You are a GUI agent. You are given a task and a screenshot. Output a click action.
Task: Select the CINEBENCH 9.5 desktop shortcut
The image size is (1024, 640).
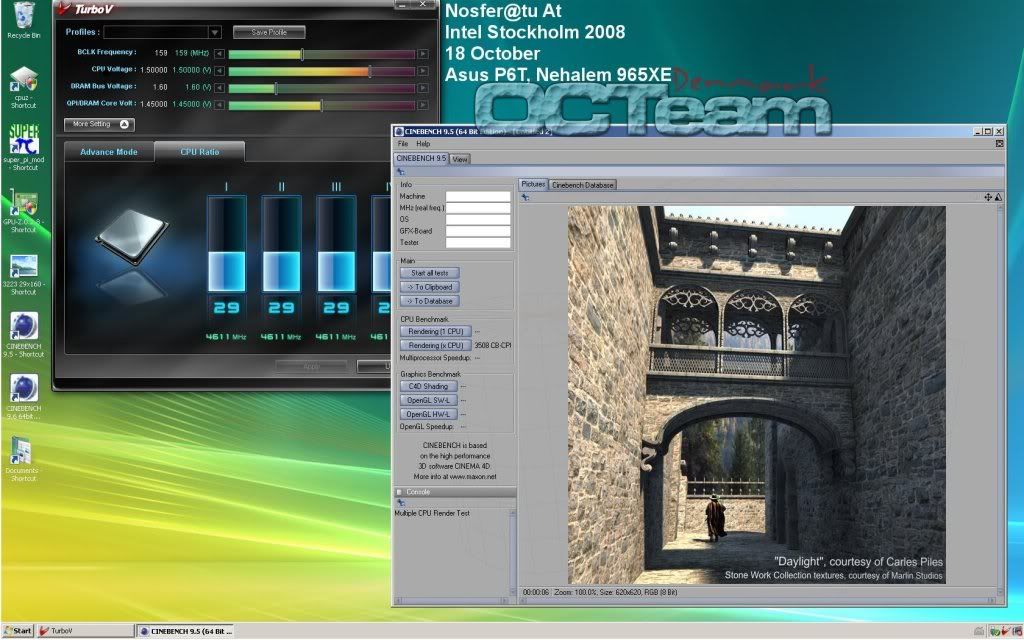(24, 334)
